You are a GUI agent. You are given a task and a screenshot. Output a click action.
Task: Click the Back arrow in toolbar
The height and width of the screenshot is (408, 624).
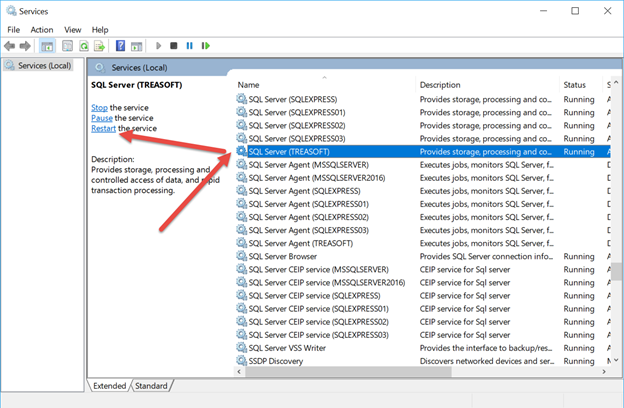coord(10,46)
